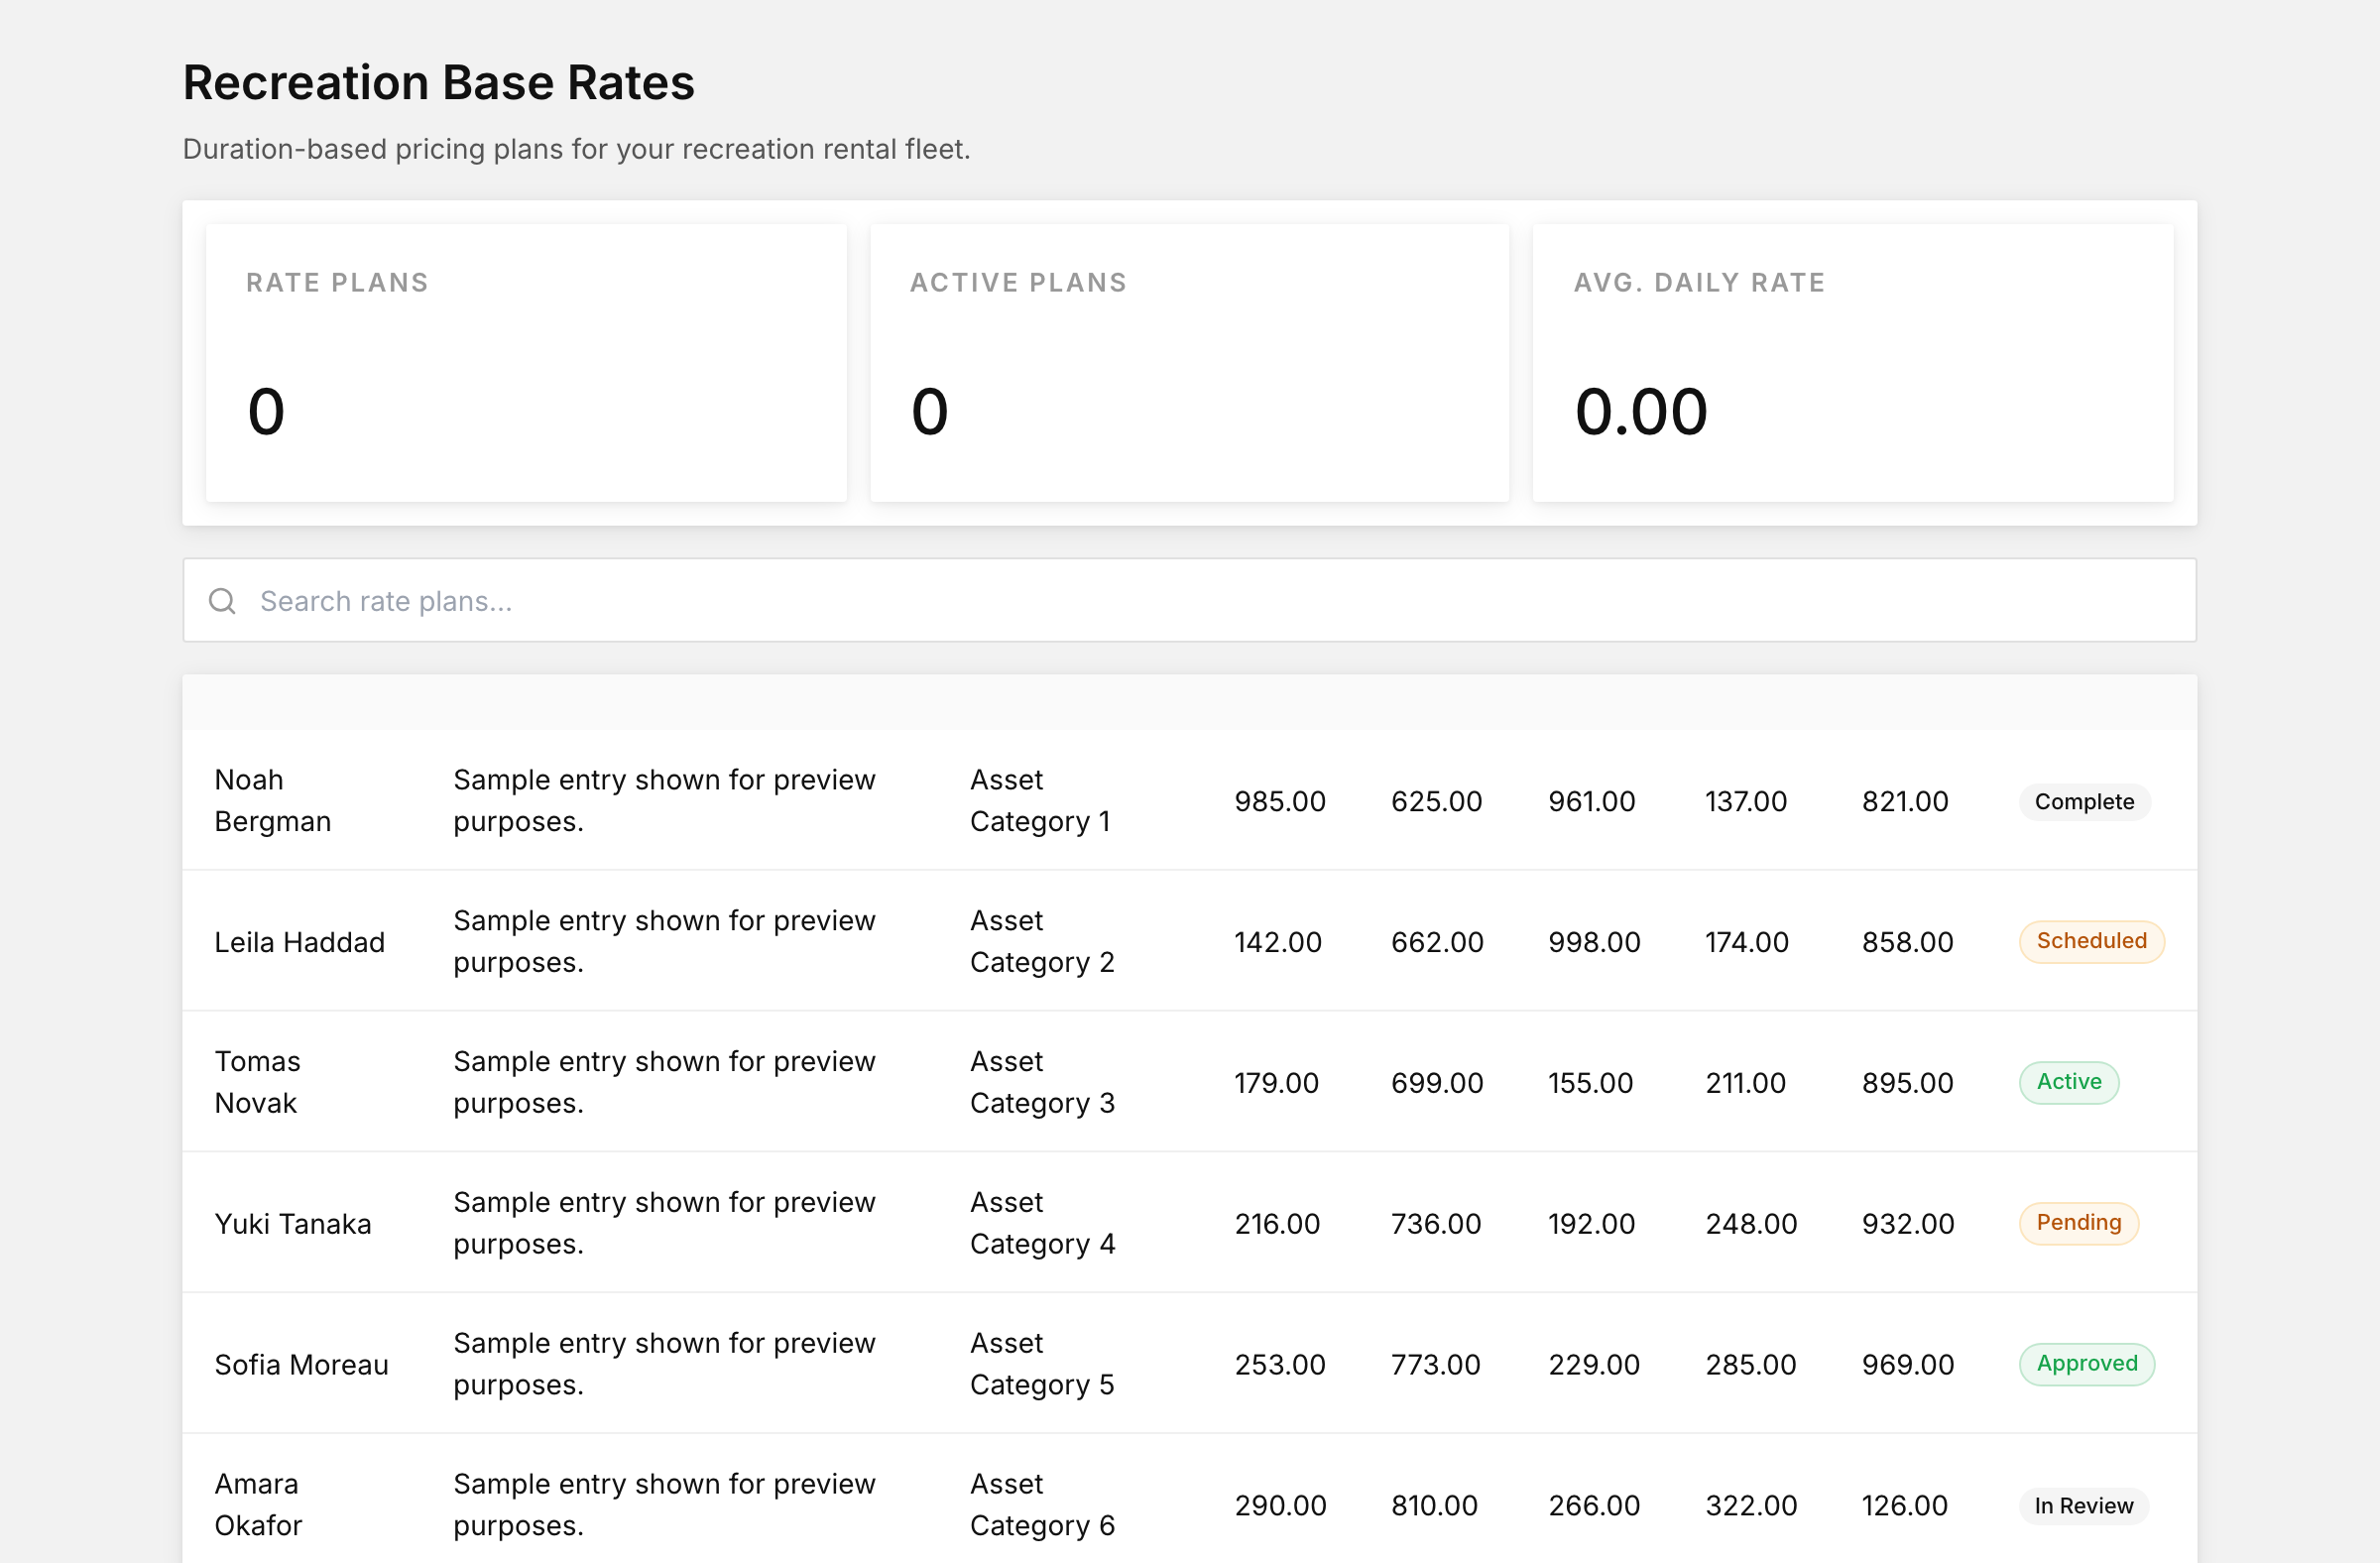Click the 126.00 rate value
Image resolution: width=2380 pixels, height=1563 pixels.
coord(1905,1506)
